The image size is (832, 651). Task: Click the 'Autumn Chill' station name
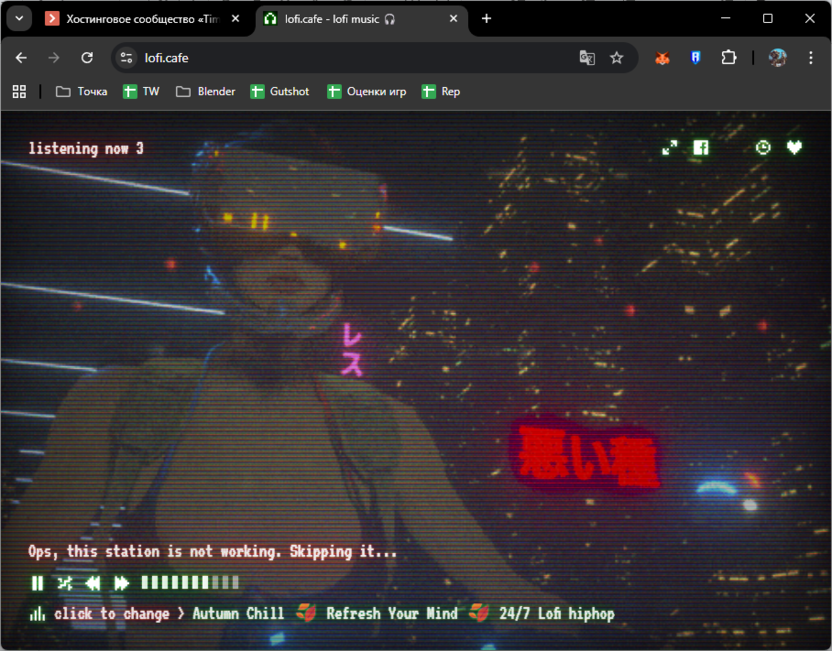pyautogui.click(x=238, y=614)
